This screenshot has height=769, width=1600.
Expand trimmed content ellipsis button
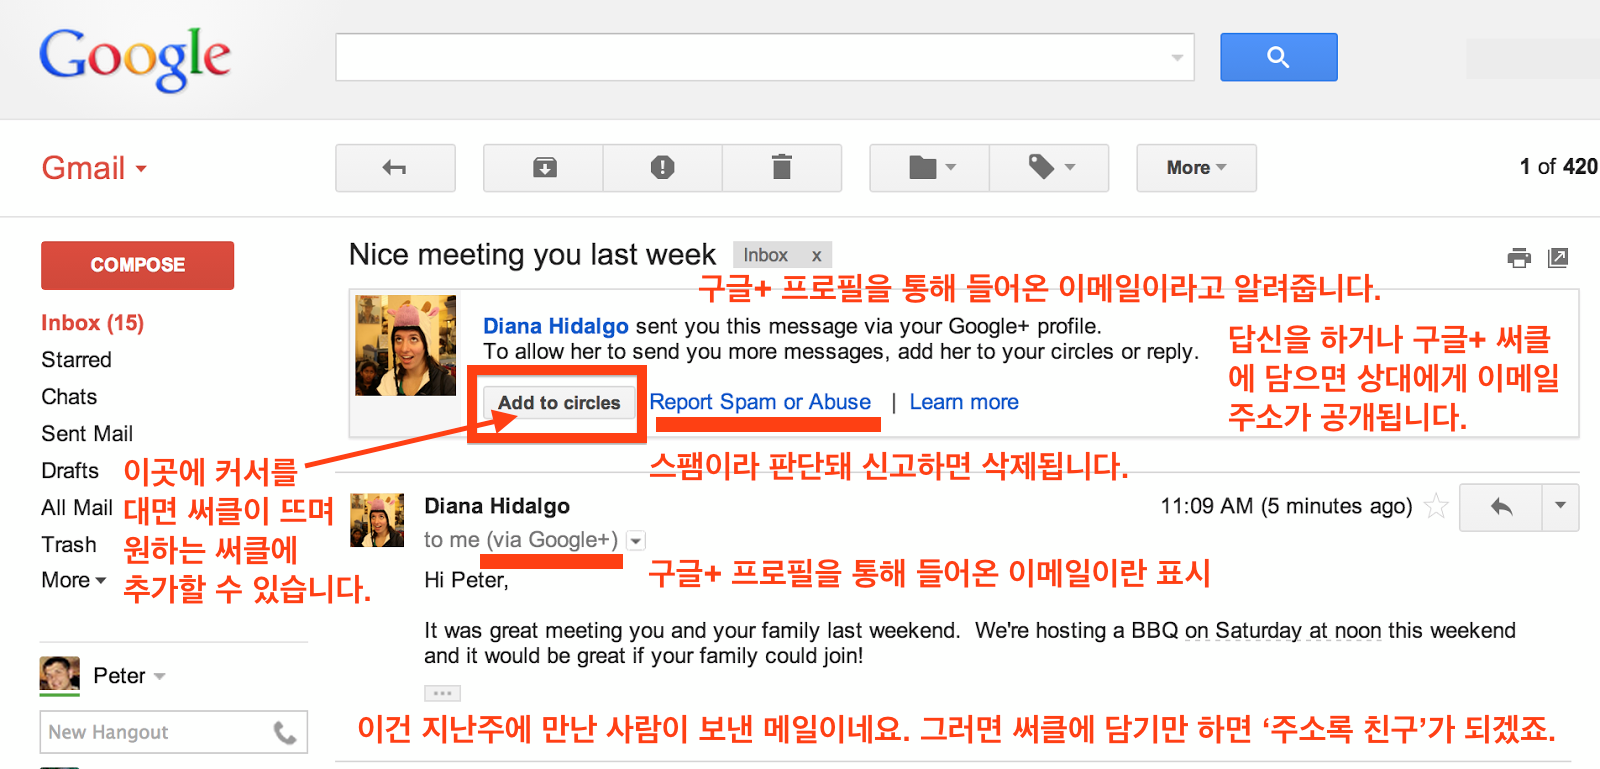click(442, 693)
